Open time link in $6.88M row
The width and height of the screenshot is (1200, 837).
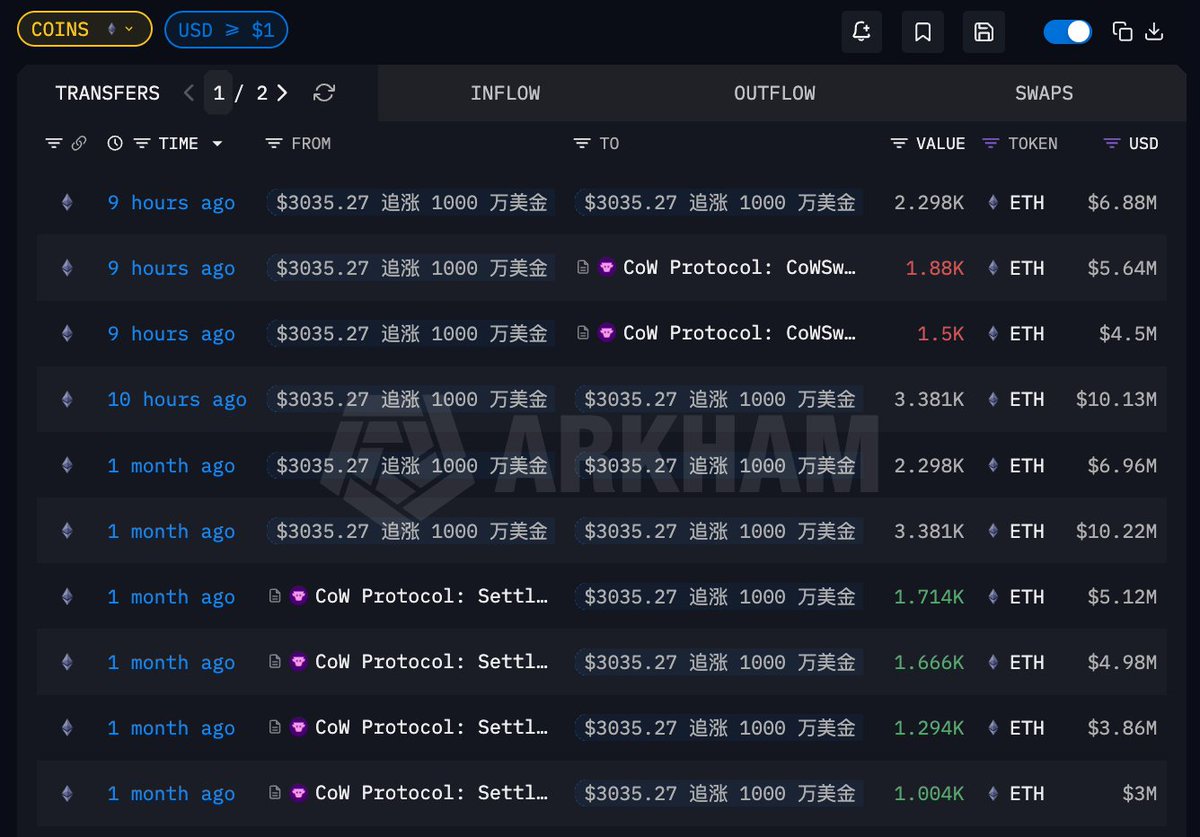click(x=171, y=203)
